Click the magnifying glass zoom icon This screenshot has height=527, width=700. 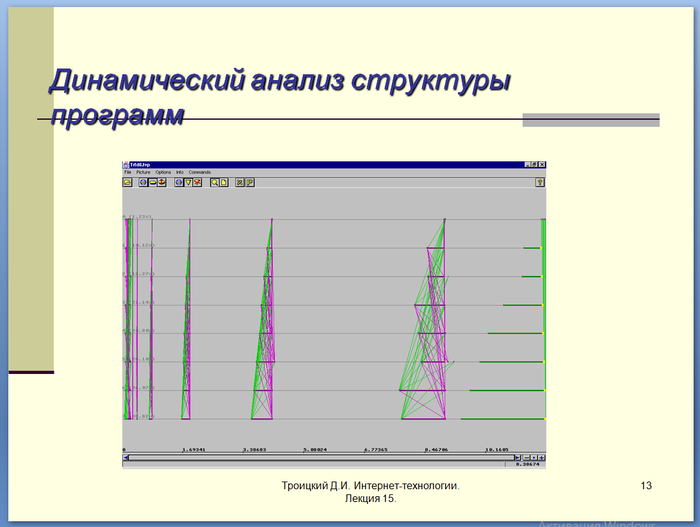215,182
